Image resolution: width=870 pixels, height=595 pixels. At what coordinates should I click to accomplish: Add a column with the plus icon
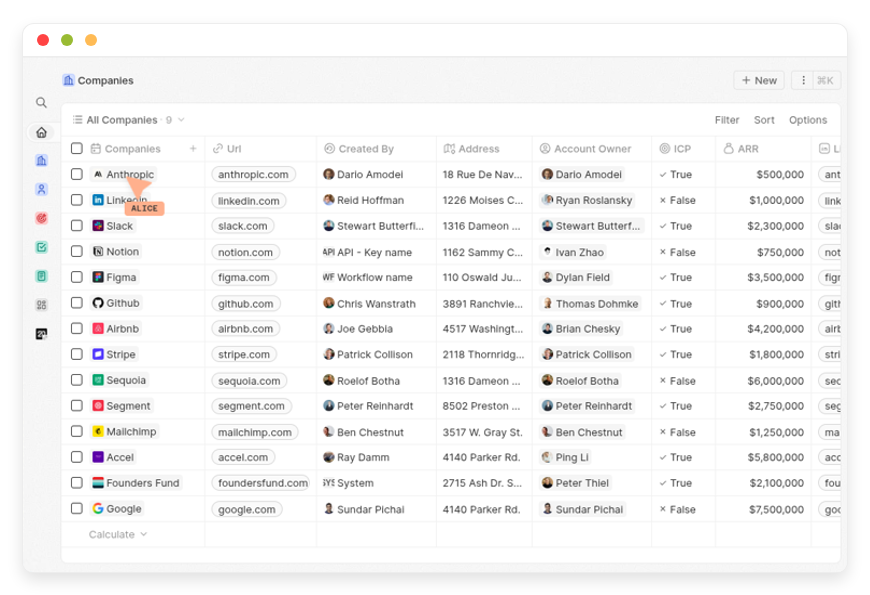click(x=193, y=148)
